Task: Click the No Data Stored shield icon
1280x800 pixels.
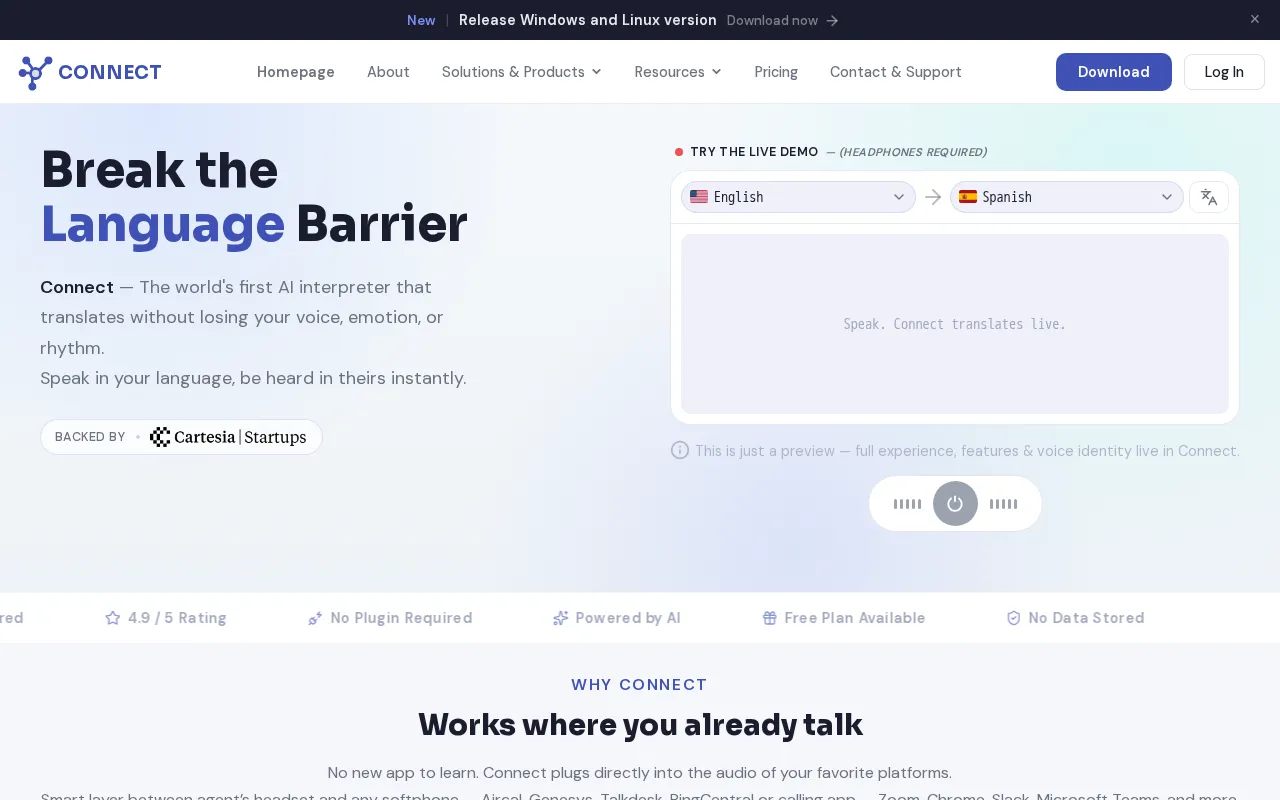Action: tap(1014, 618)
